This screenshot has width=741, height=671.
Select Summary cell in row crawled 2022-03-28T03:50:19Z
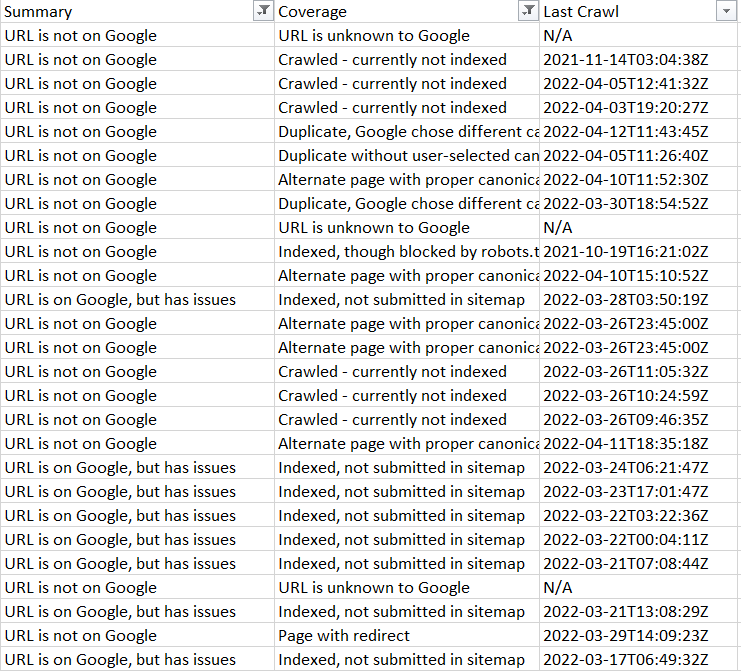pos(137,300)
